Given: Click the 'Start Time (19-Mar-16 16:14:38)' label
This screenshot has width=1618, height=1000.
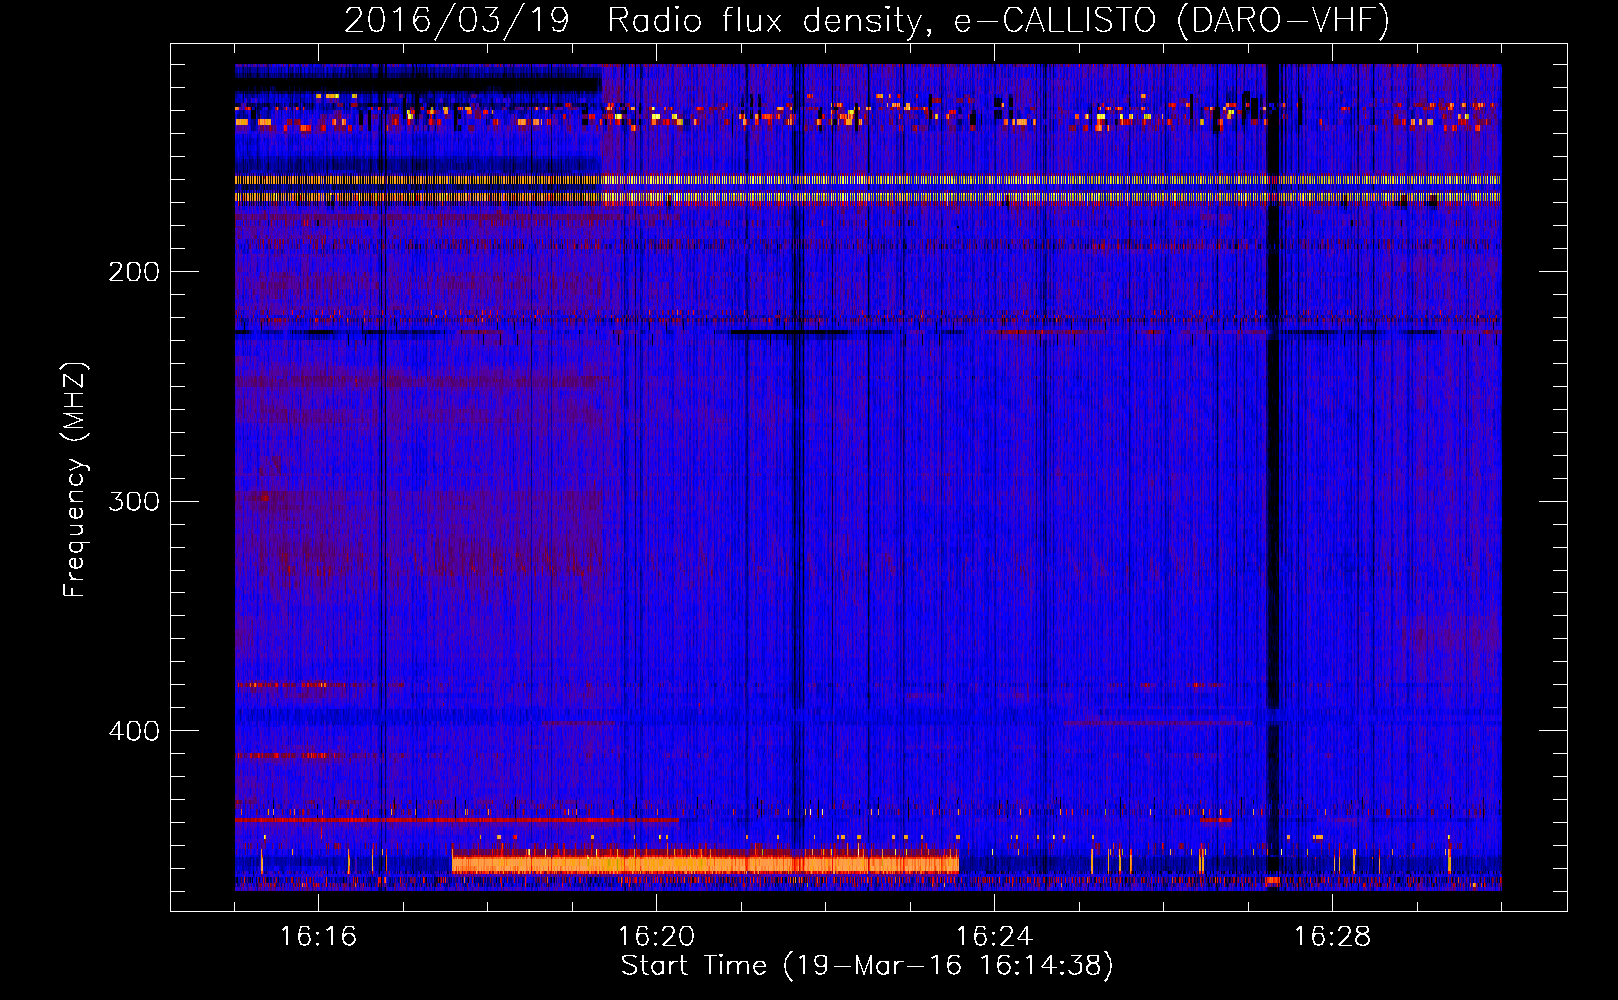Looking at the screenshot, I should pyautogui.click(x=867, y=966).
